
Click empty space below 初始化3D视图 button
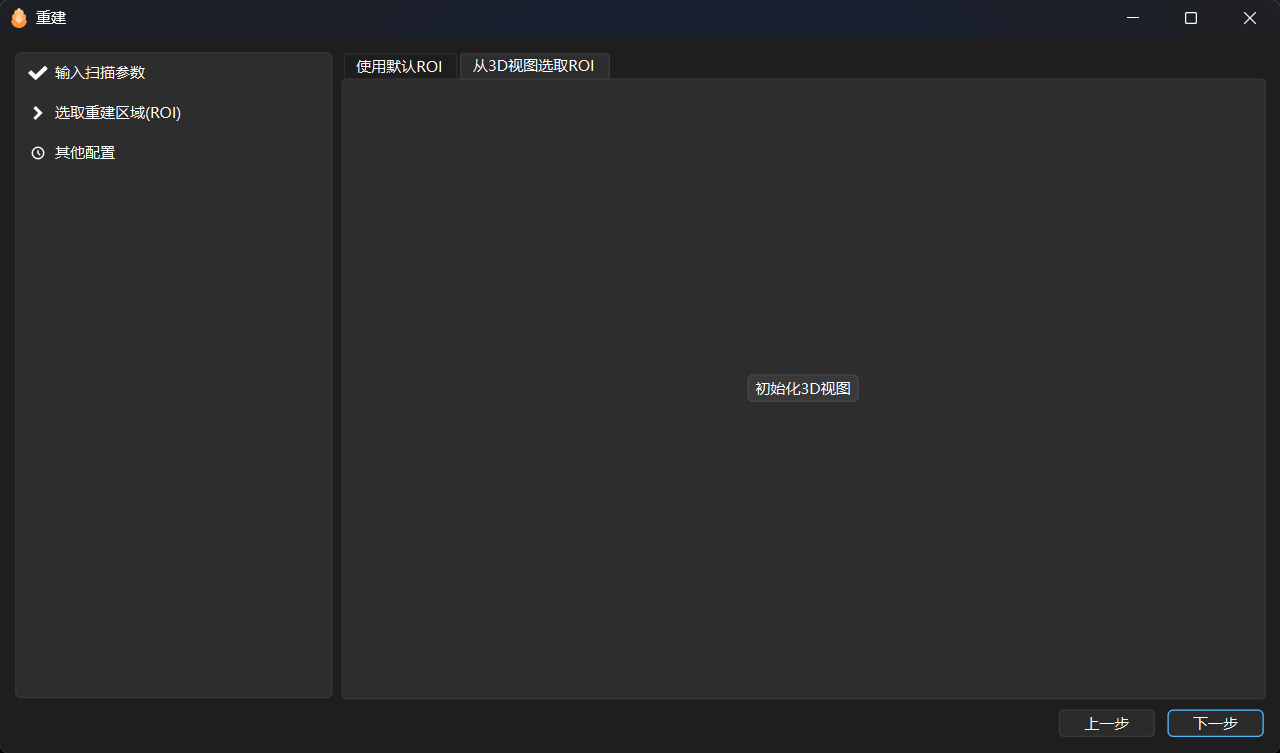pyautogui.click(x=803, y=540)
